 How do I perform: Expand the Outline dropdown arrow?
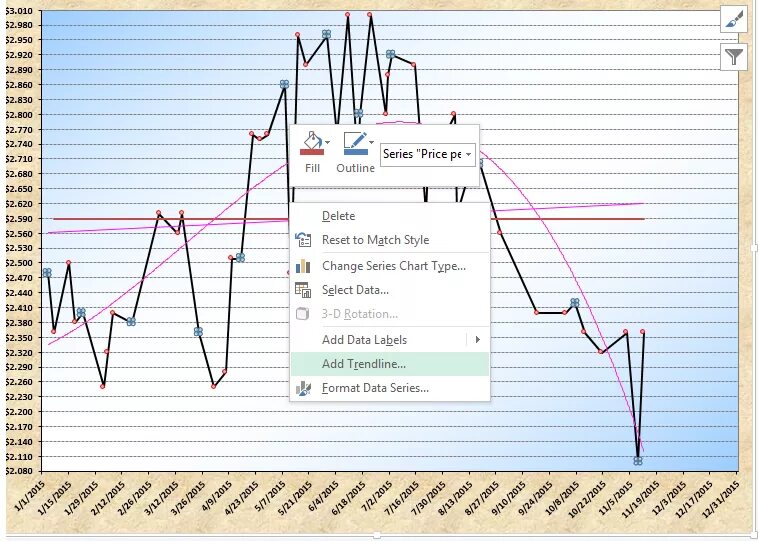[x=371, y=143]
